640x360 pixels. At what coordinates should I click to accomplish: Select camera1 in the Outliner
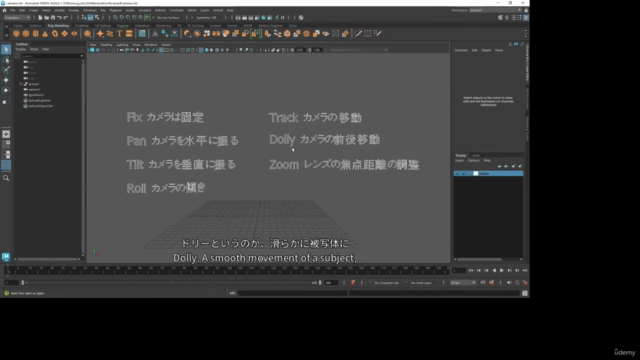pos(34,89)
